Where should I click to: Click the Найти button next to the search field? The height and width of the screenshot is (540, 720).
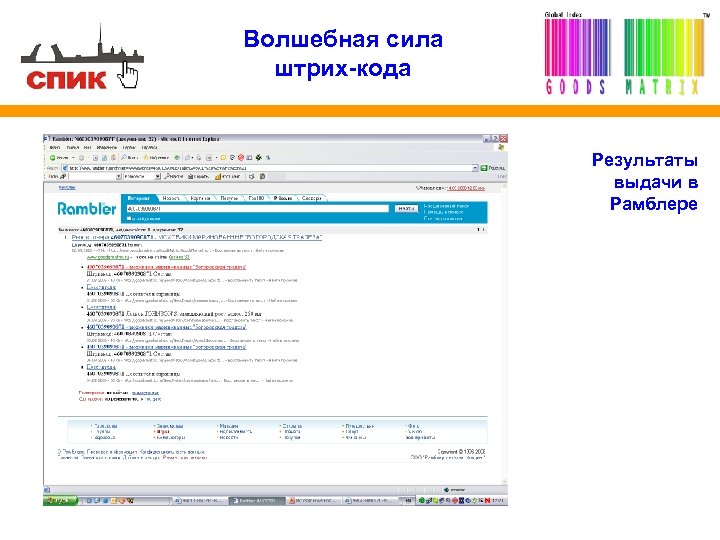(406, 208)
